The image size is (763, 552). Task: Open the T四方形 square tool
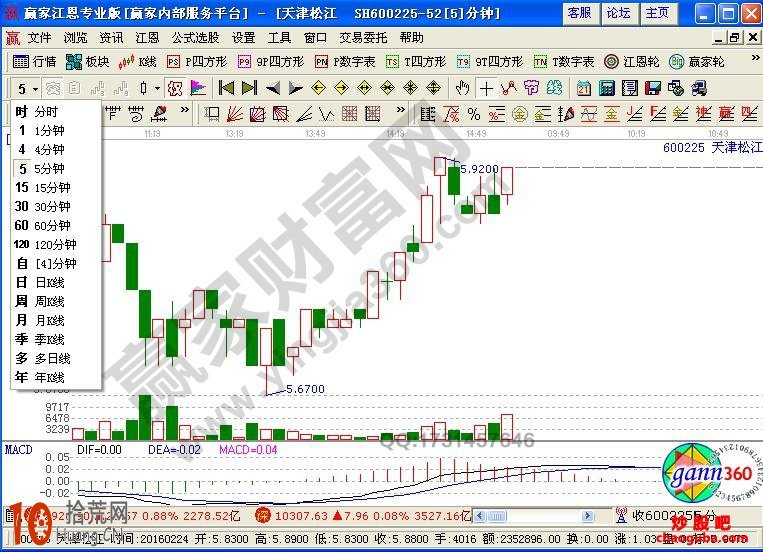coord(416,62)
